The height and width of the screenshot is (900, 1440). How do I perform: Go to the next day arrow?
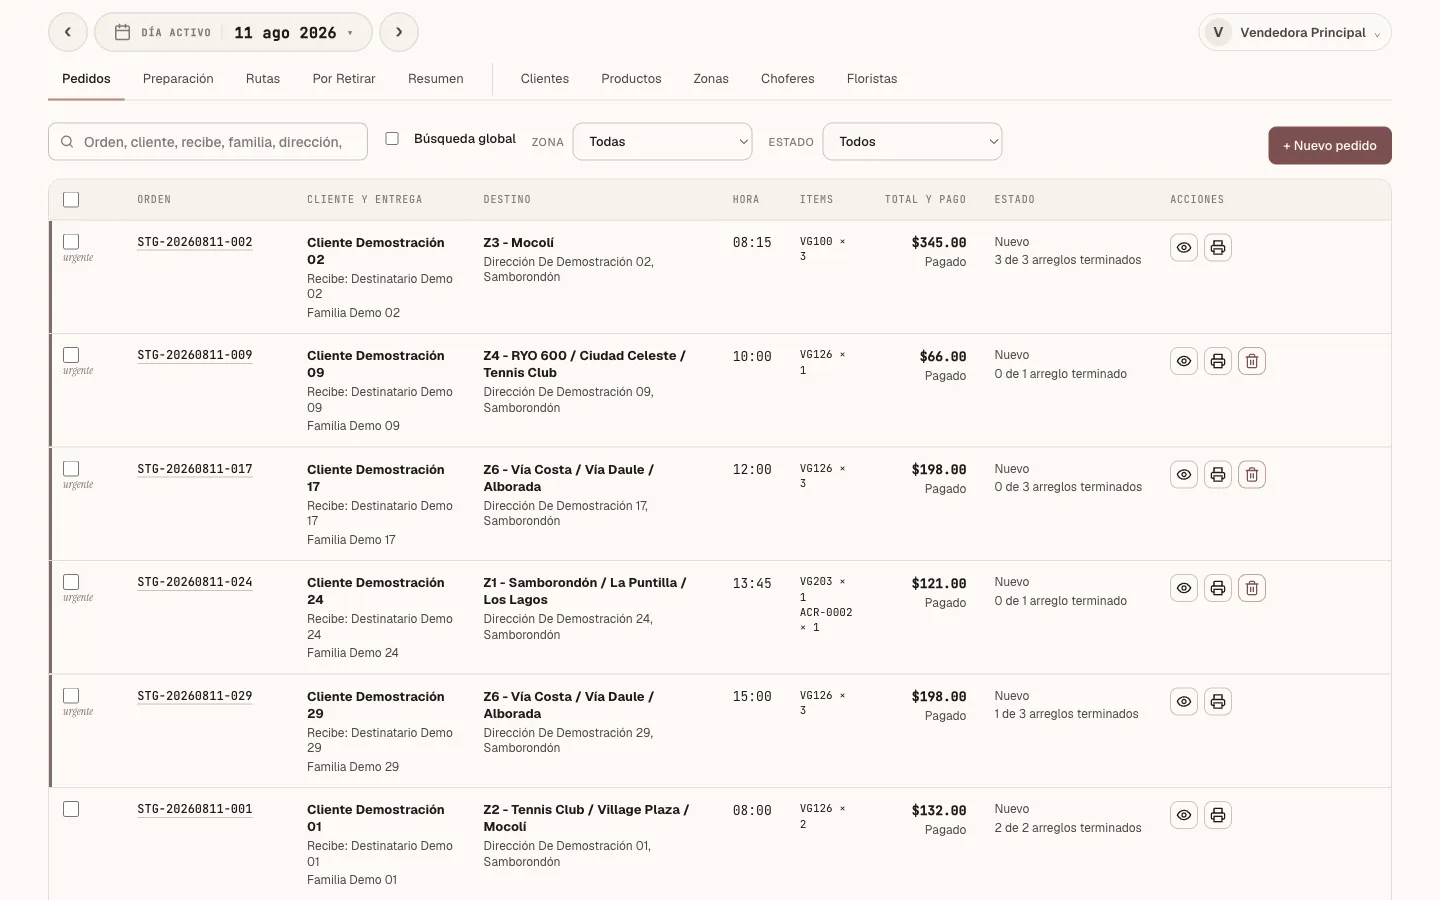[399, 32]
